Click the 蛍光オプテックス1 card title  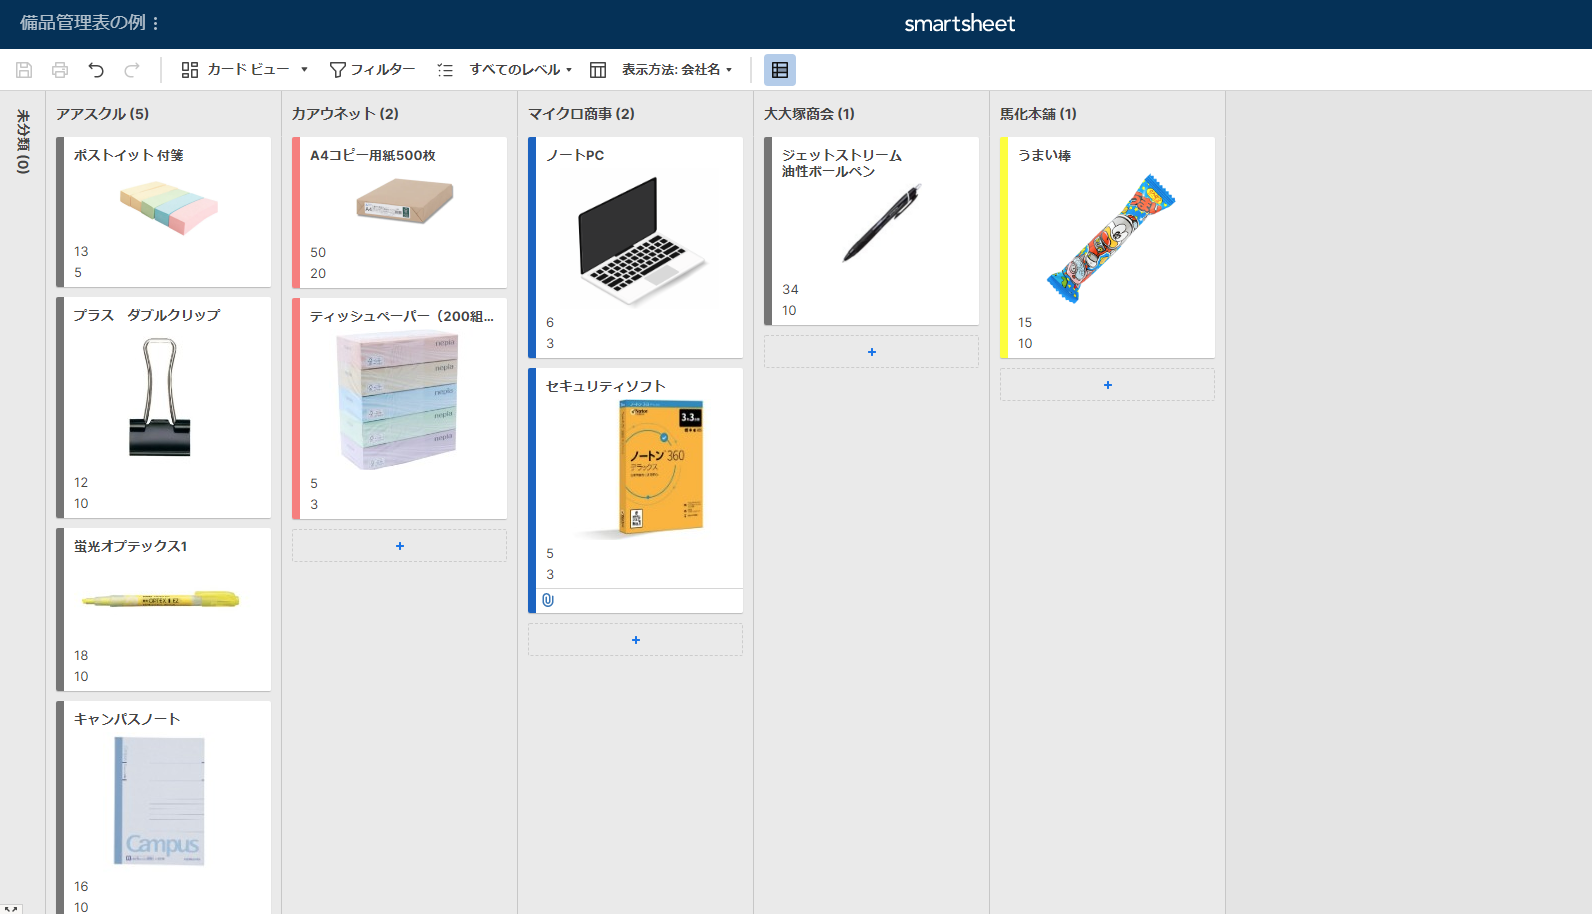click(131, 546)
